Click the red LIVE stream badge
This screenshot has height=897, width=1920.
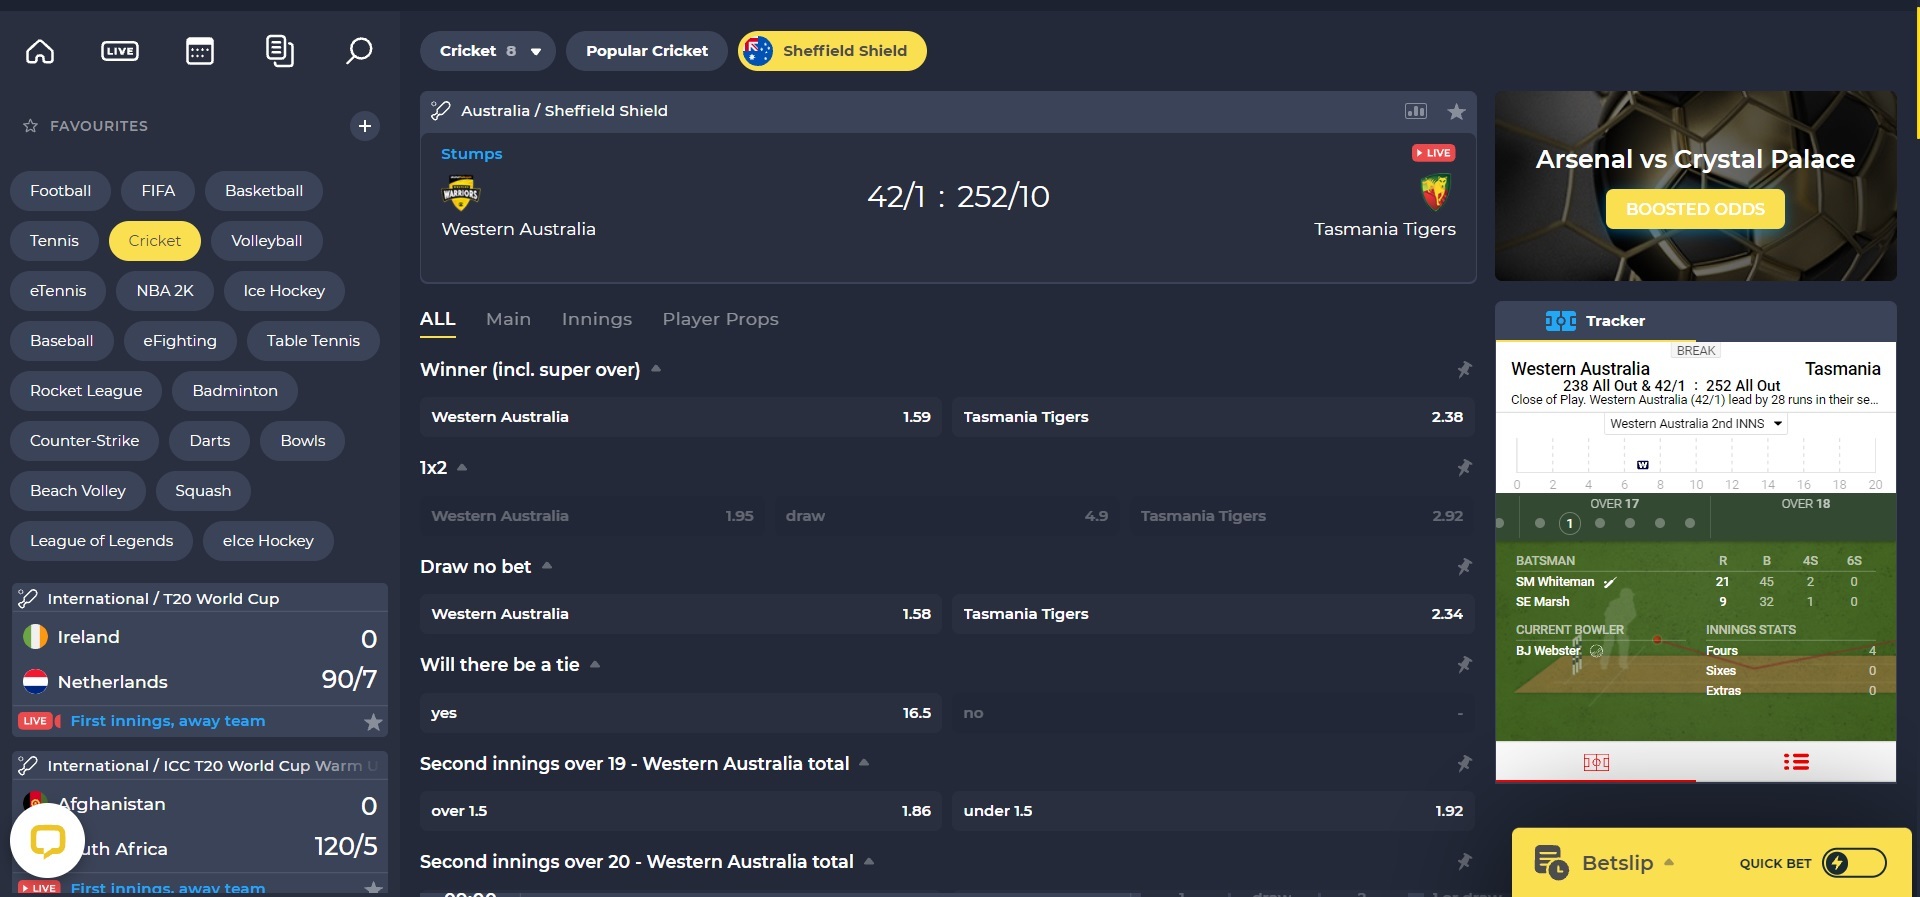1433,153
